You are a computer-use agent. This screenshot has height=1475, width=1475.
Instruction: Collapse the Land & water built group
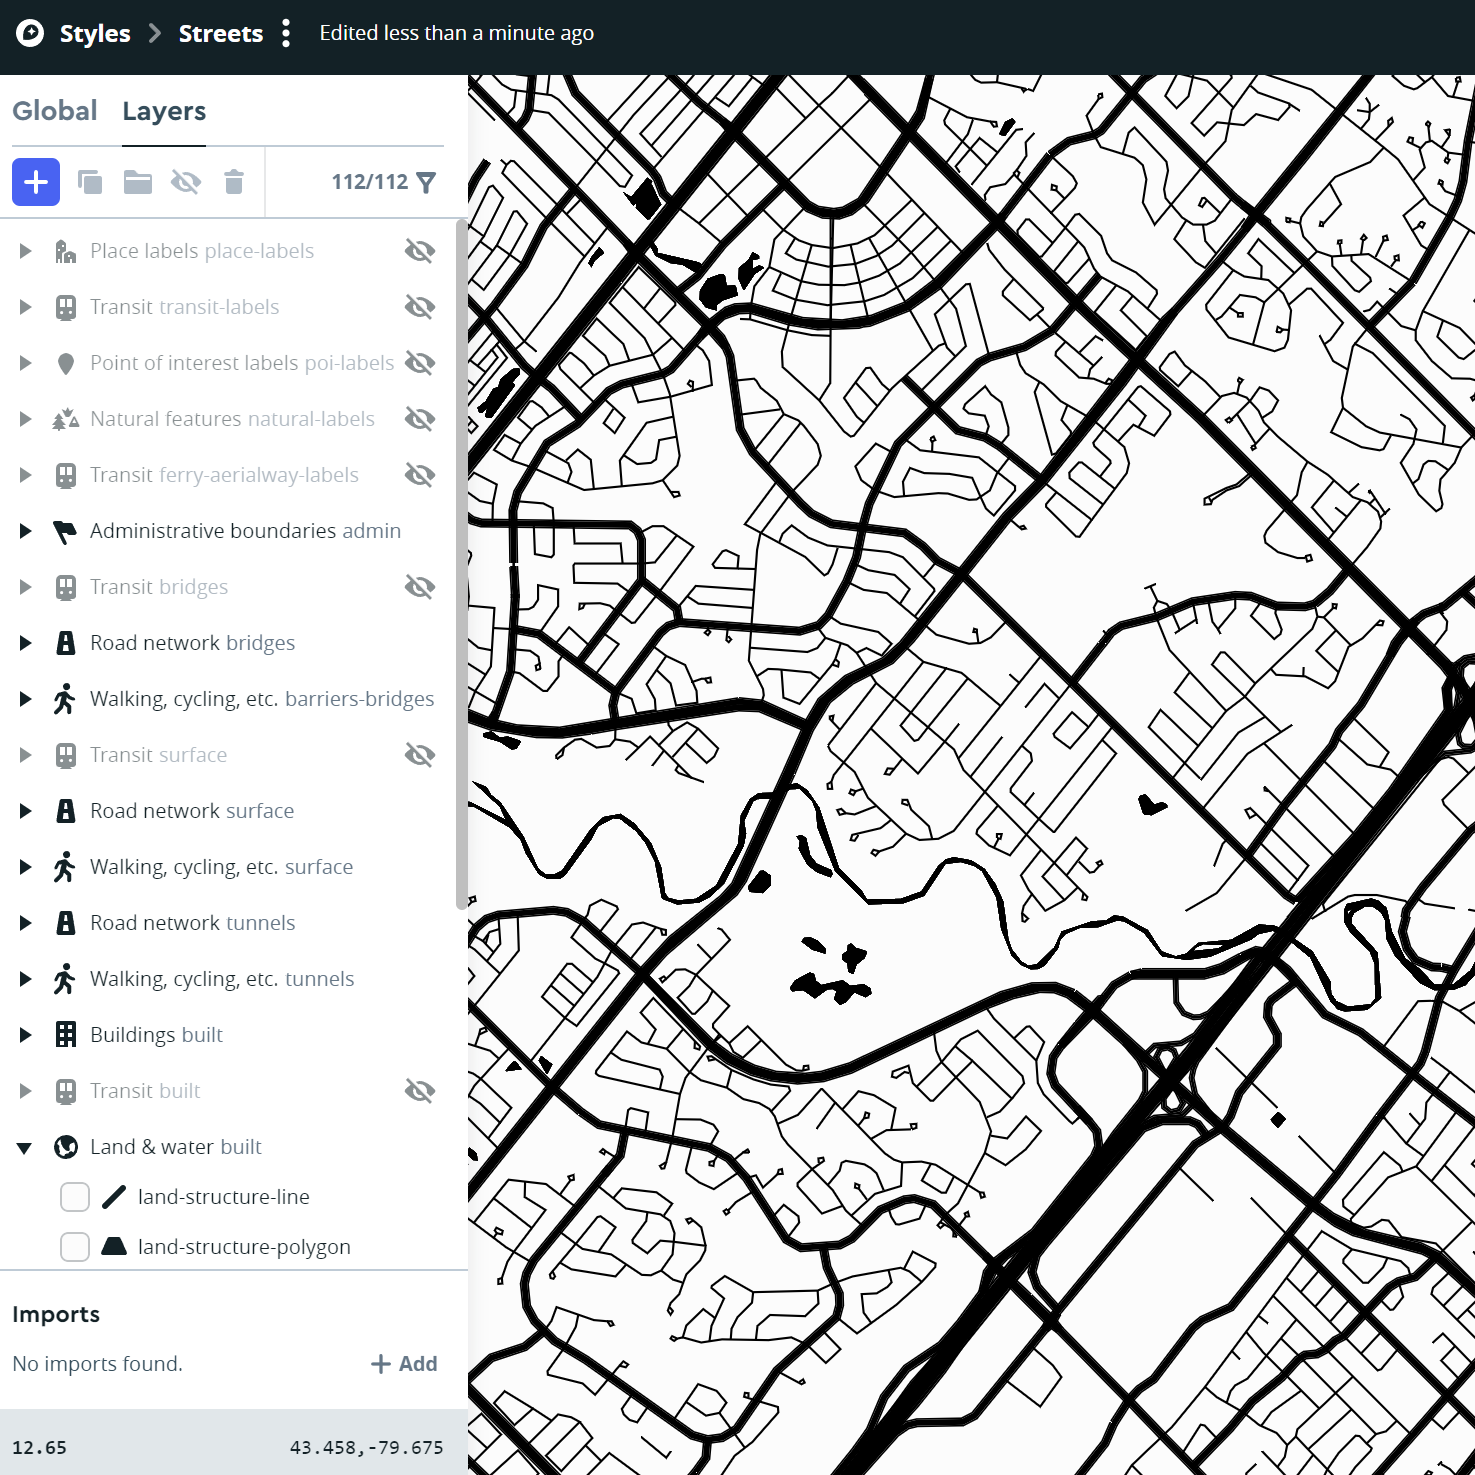25,1147
